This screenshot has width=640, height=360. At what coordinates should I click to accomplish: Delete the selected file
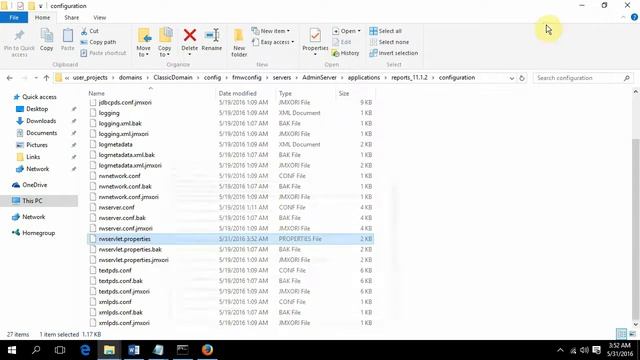(x=189, y=41)
